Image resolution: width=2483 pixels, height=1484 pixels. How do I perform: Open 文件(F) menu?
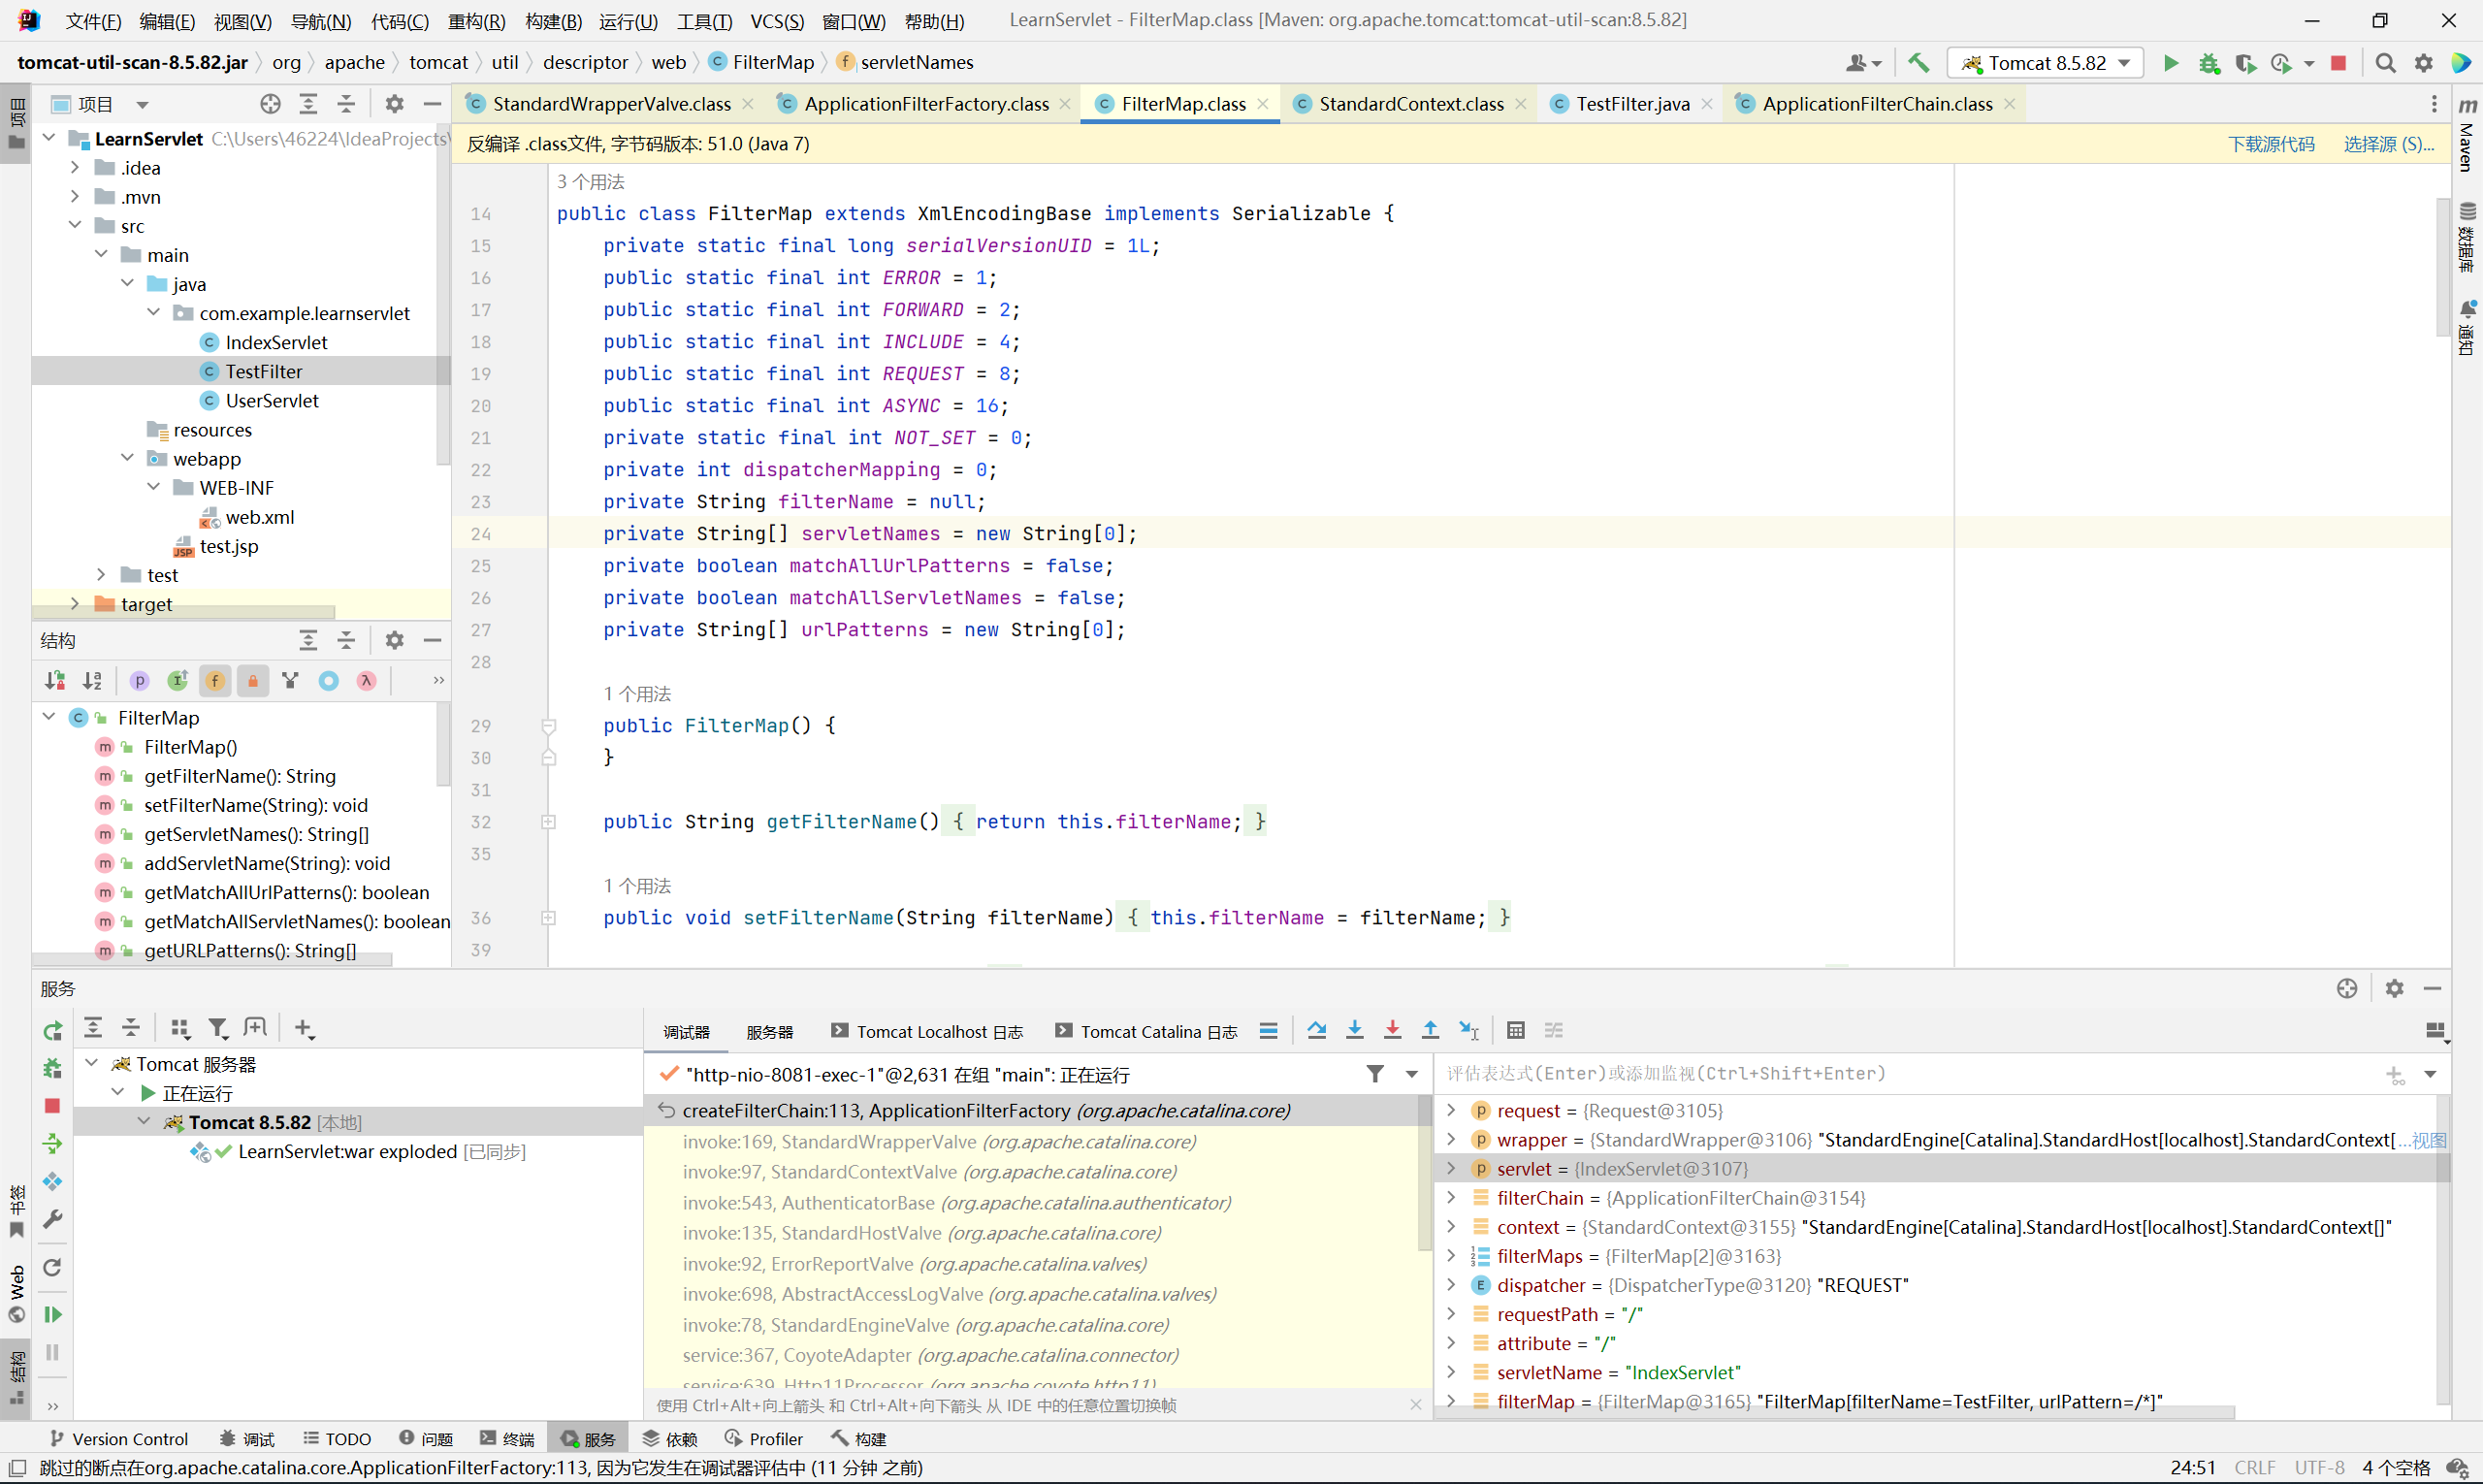93,21
